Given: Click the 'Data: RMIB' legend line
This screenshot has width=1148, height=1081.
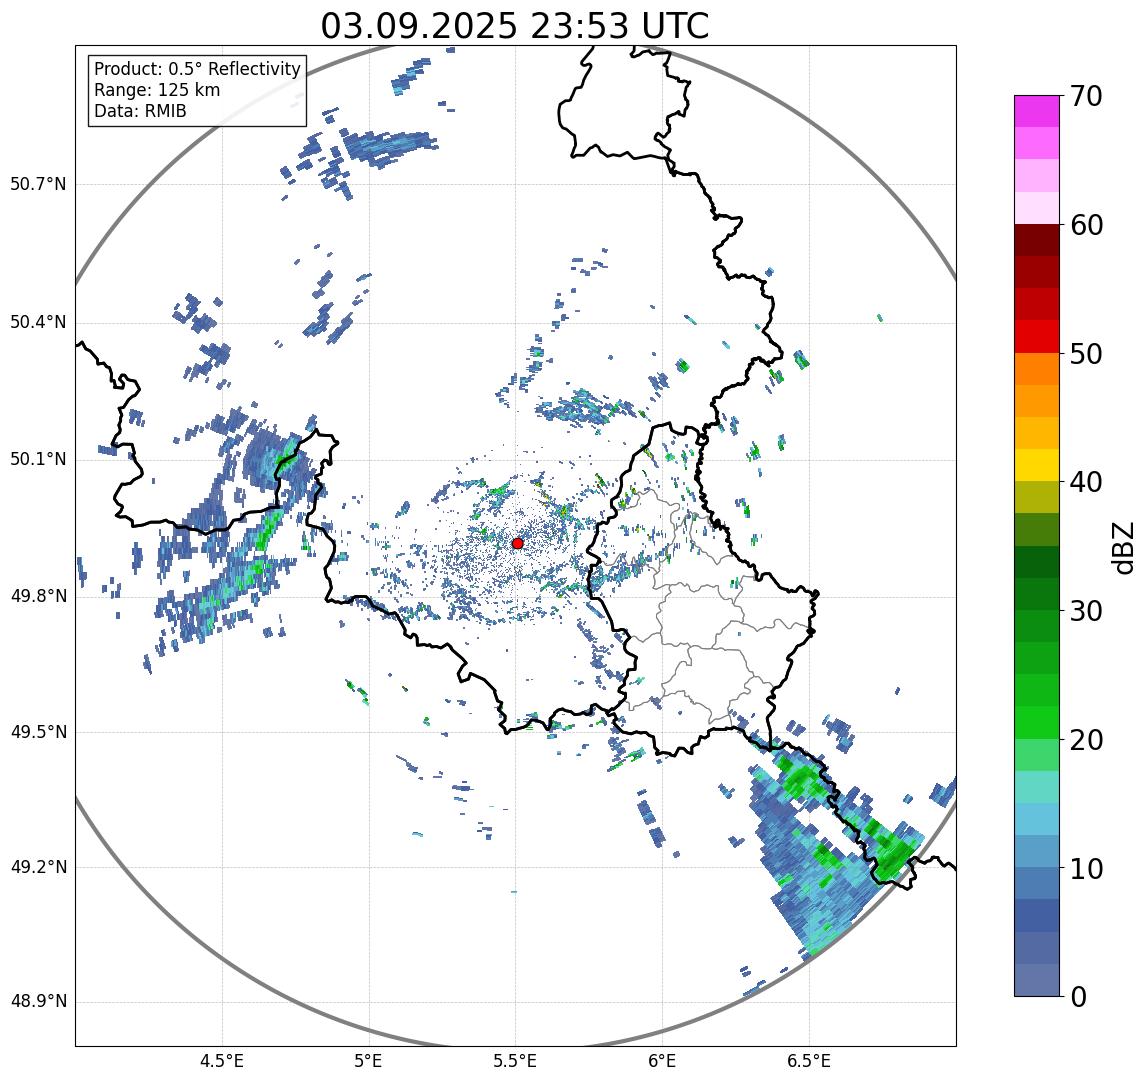Looking at the screenshot, I should (141, 111).
